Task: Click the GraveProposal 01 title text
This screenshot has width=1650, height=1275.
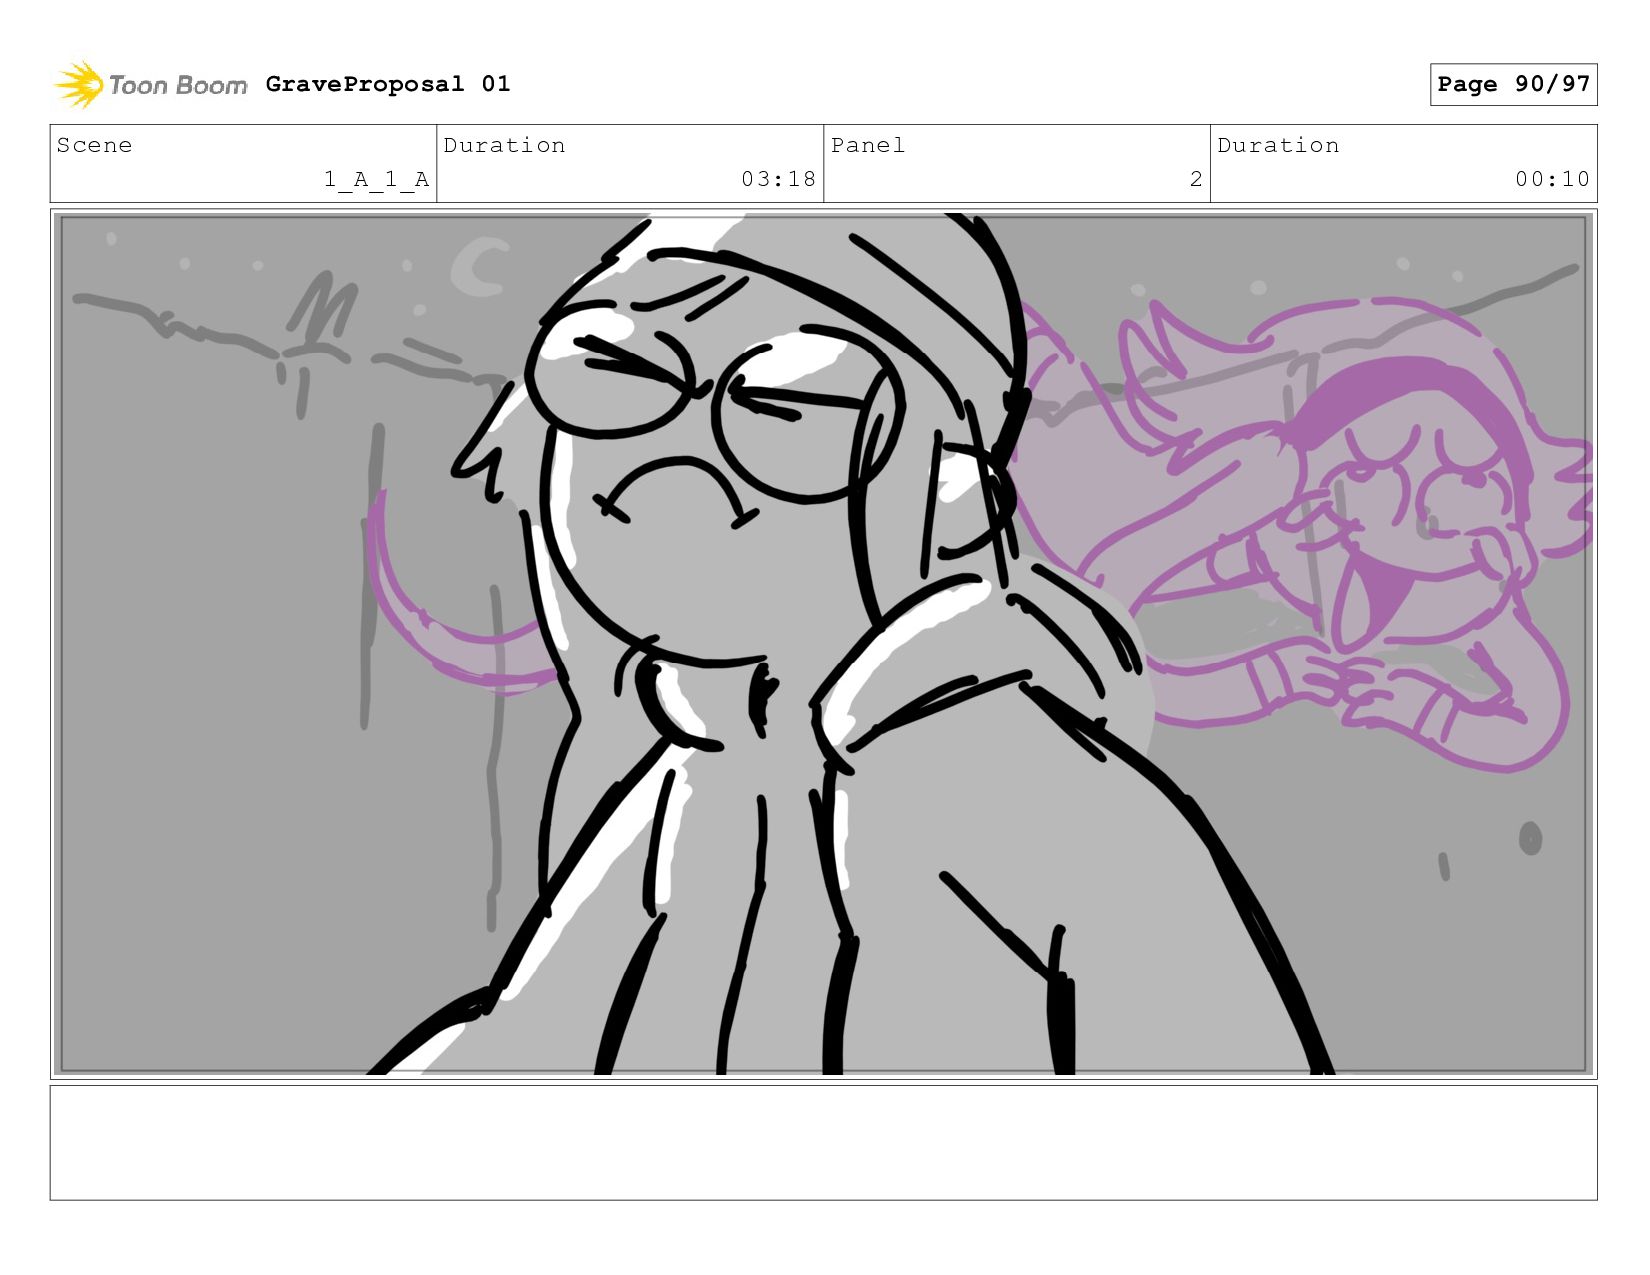Action: point(388,84)
